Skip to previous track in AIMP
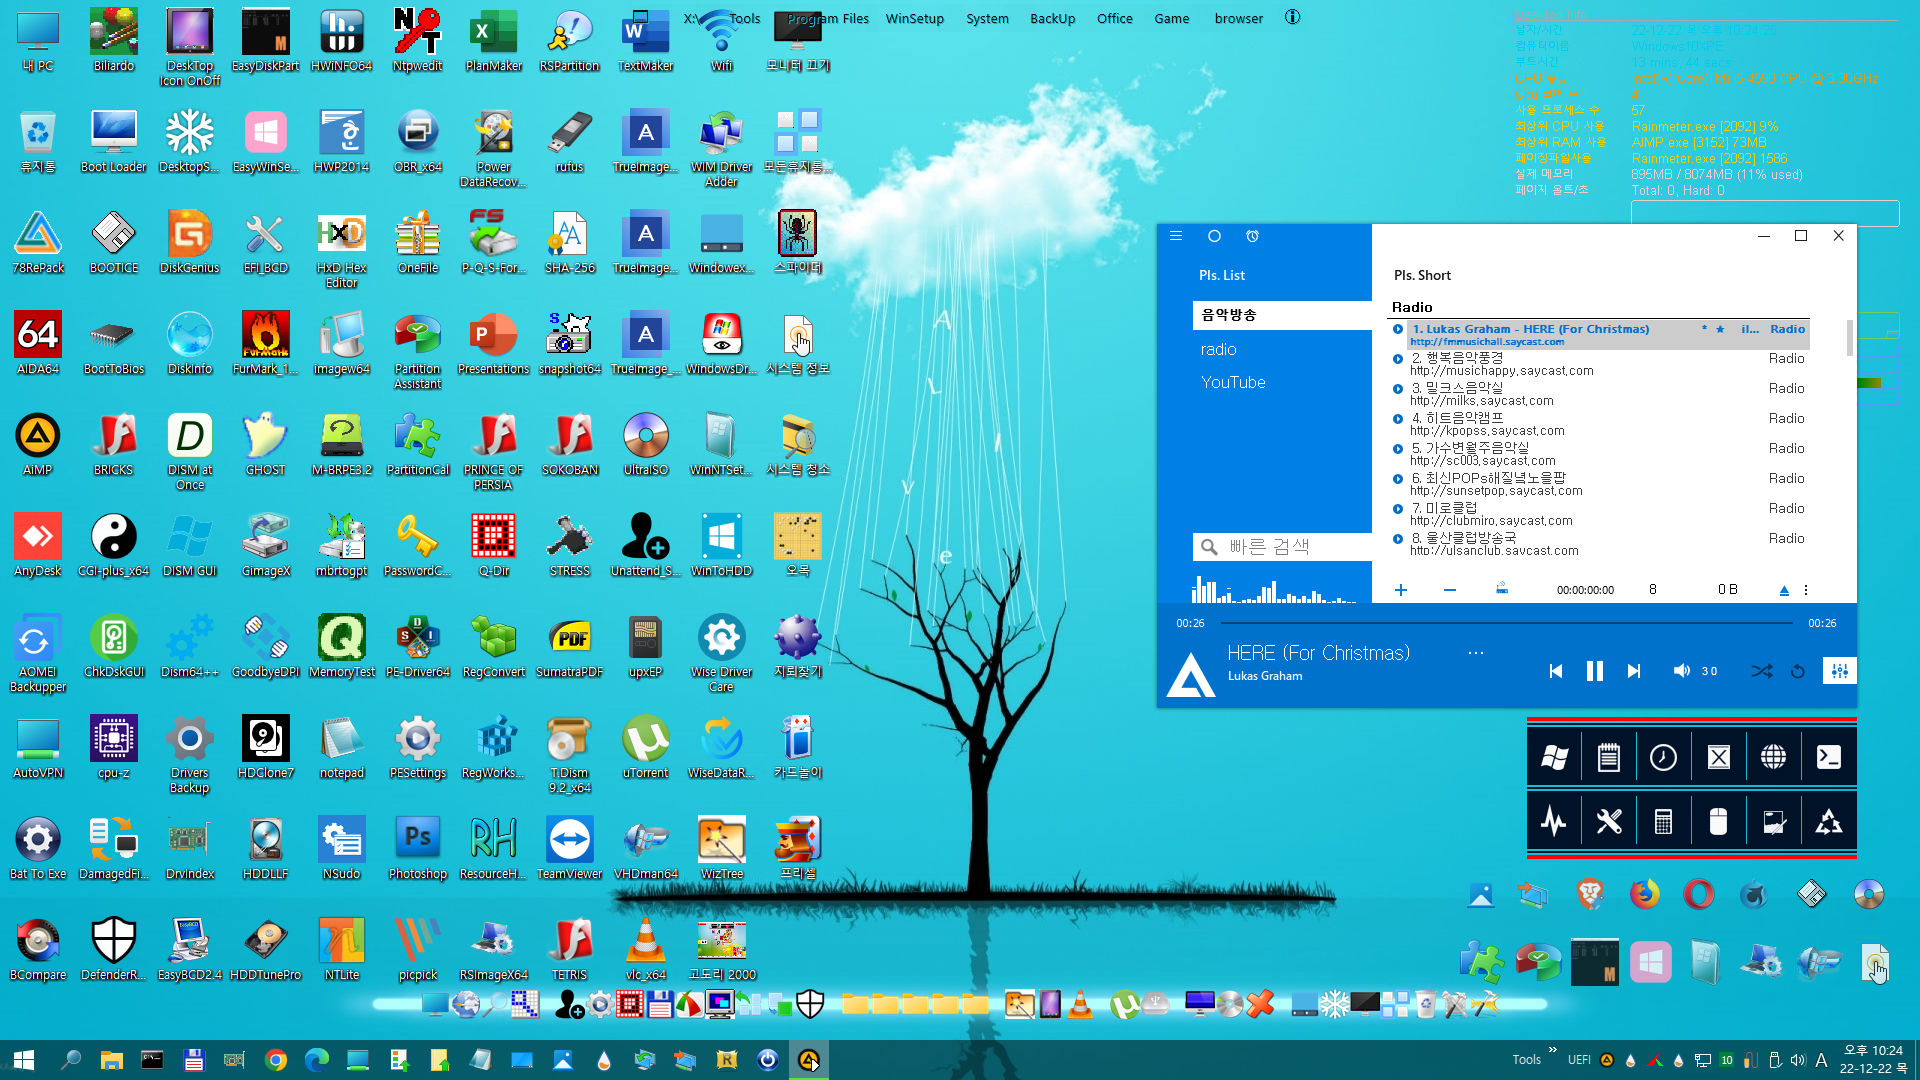 click(x=1556, y=671)
